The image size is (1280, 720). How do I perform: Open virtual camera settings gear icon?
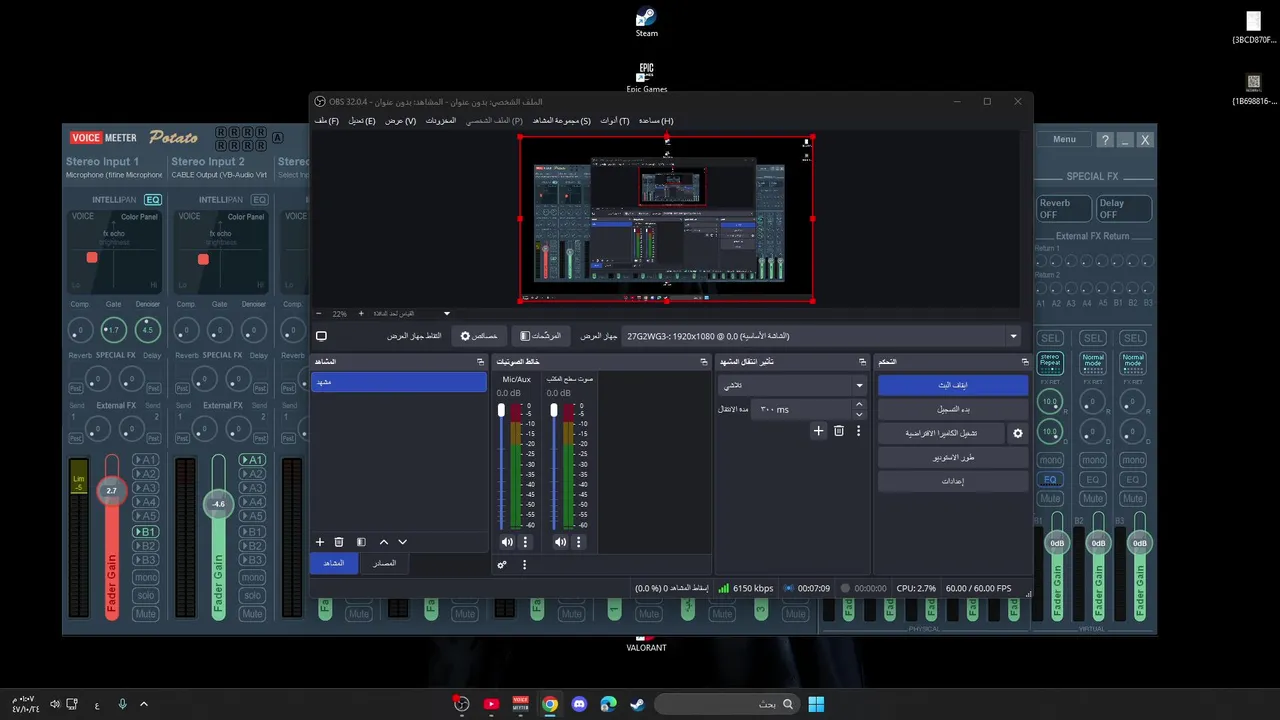pyautogui.click(x=1018, y=433)
